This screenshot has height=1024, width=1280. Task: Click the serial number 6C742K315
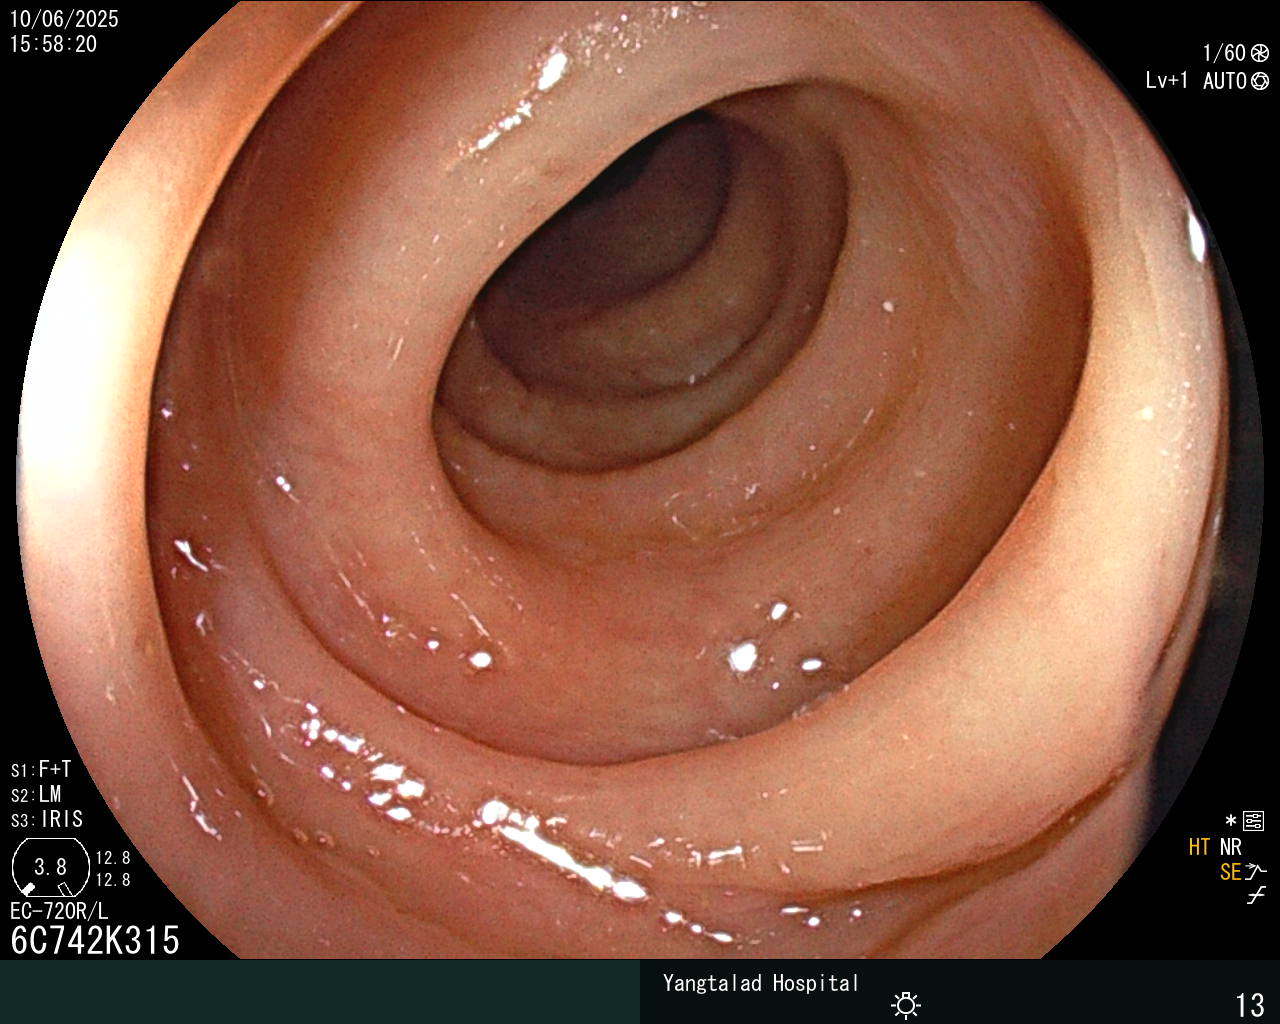tap(95, 940)
